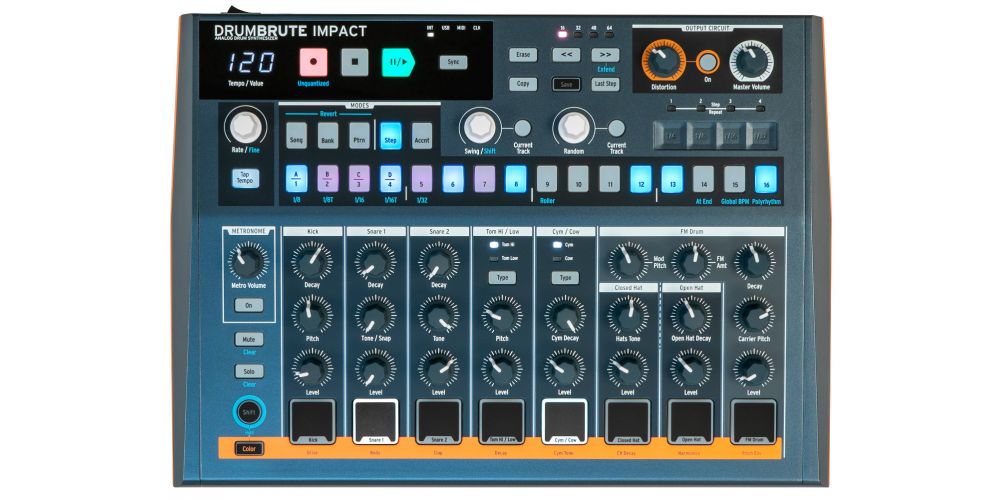Hit the Cym / Cow pad
Viewport: 1000px width, 500px height.
coord(565,422)
